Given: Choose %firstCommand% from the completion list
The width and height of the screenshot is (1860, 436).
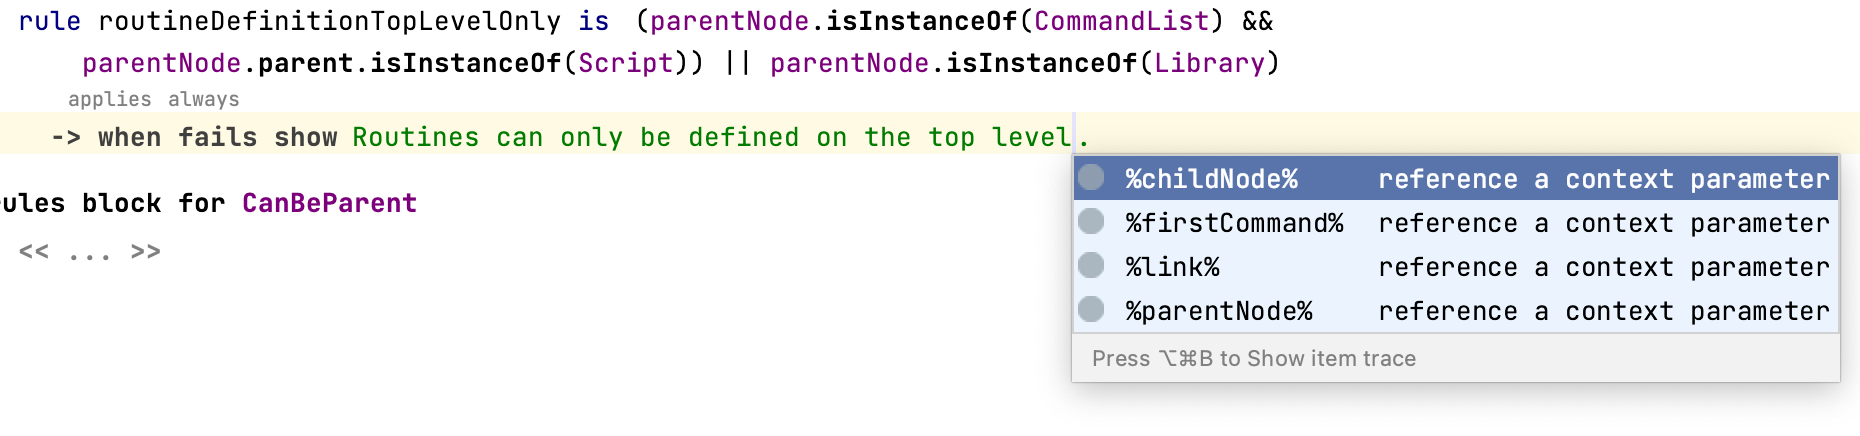Looking at the screenshot, I should pyautogui.click(x=1234, y=223).
